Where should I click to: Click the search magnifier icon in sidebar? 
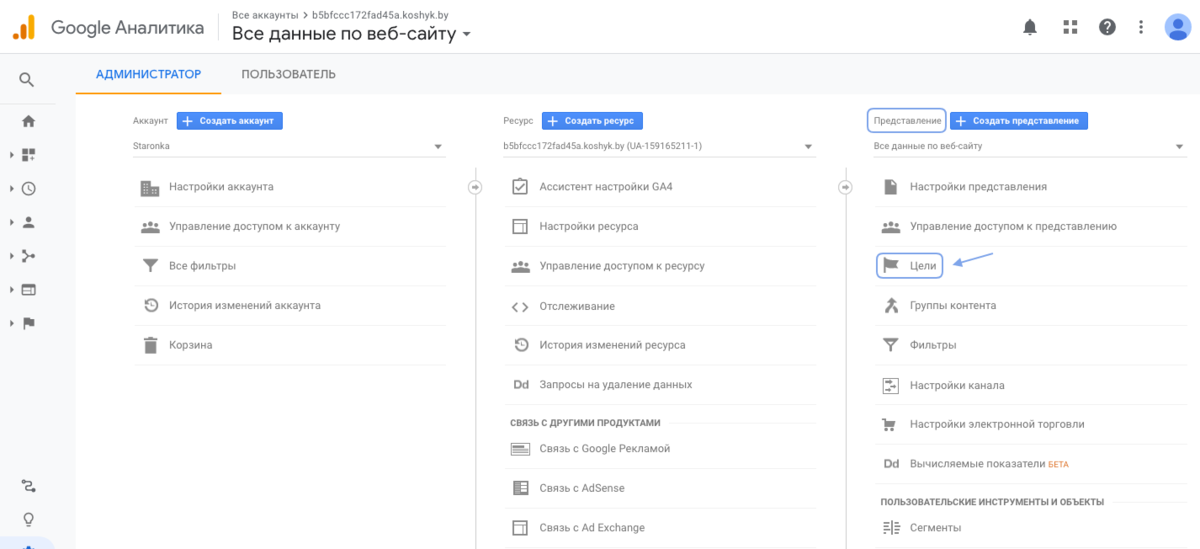[x=27, y=80]
